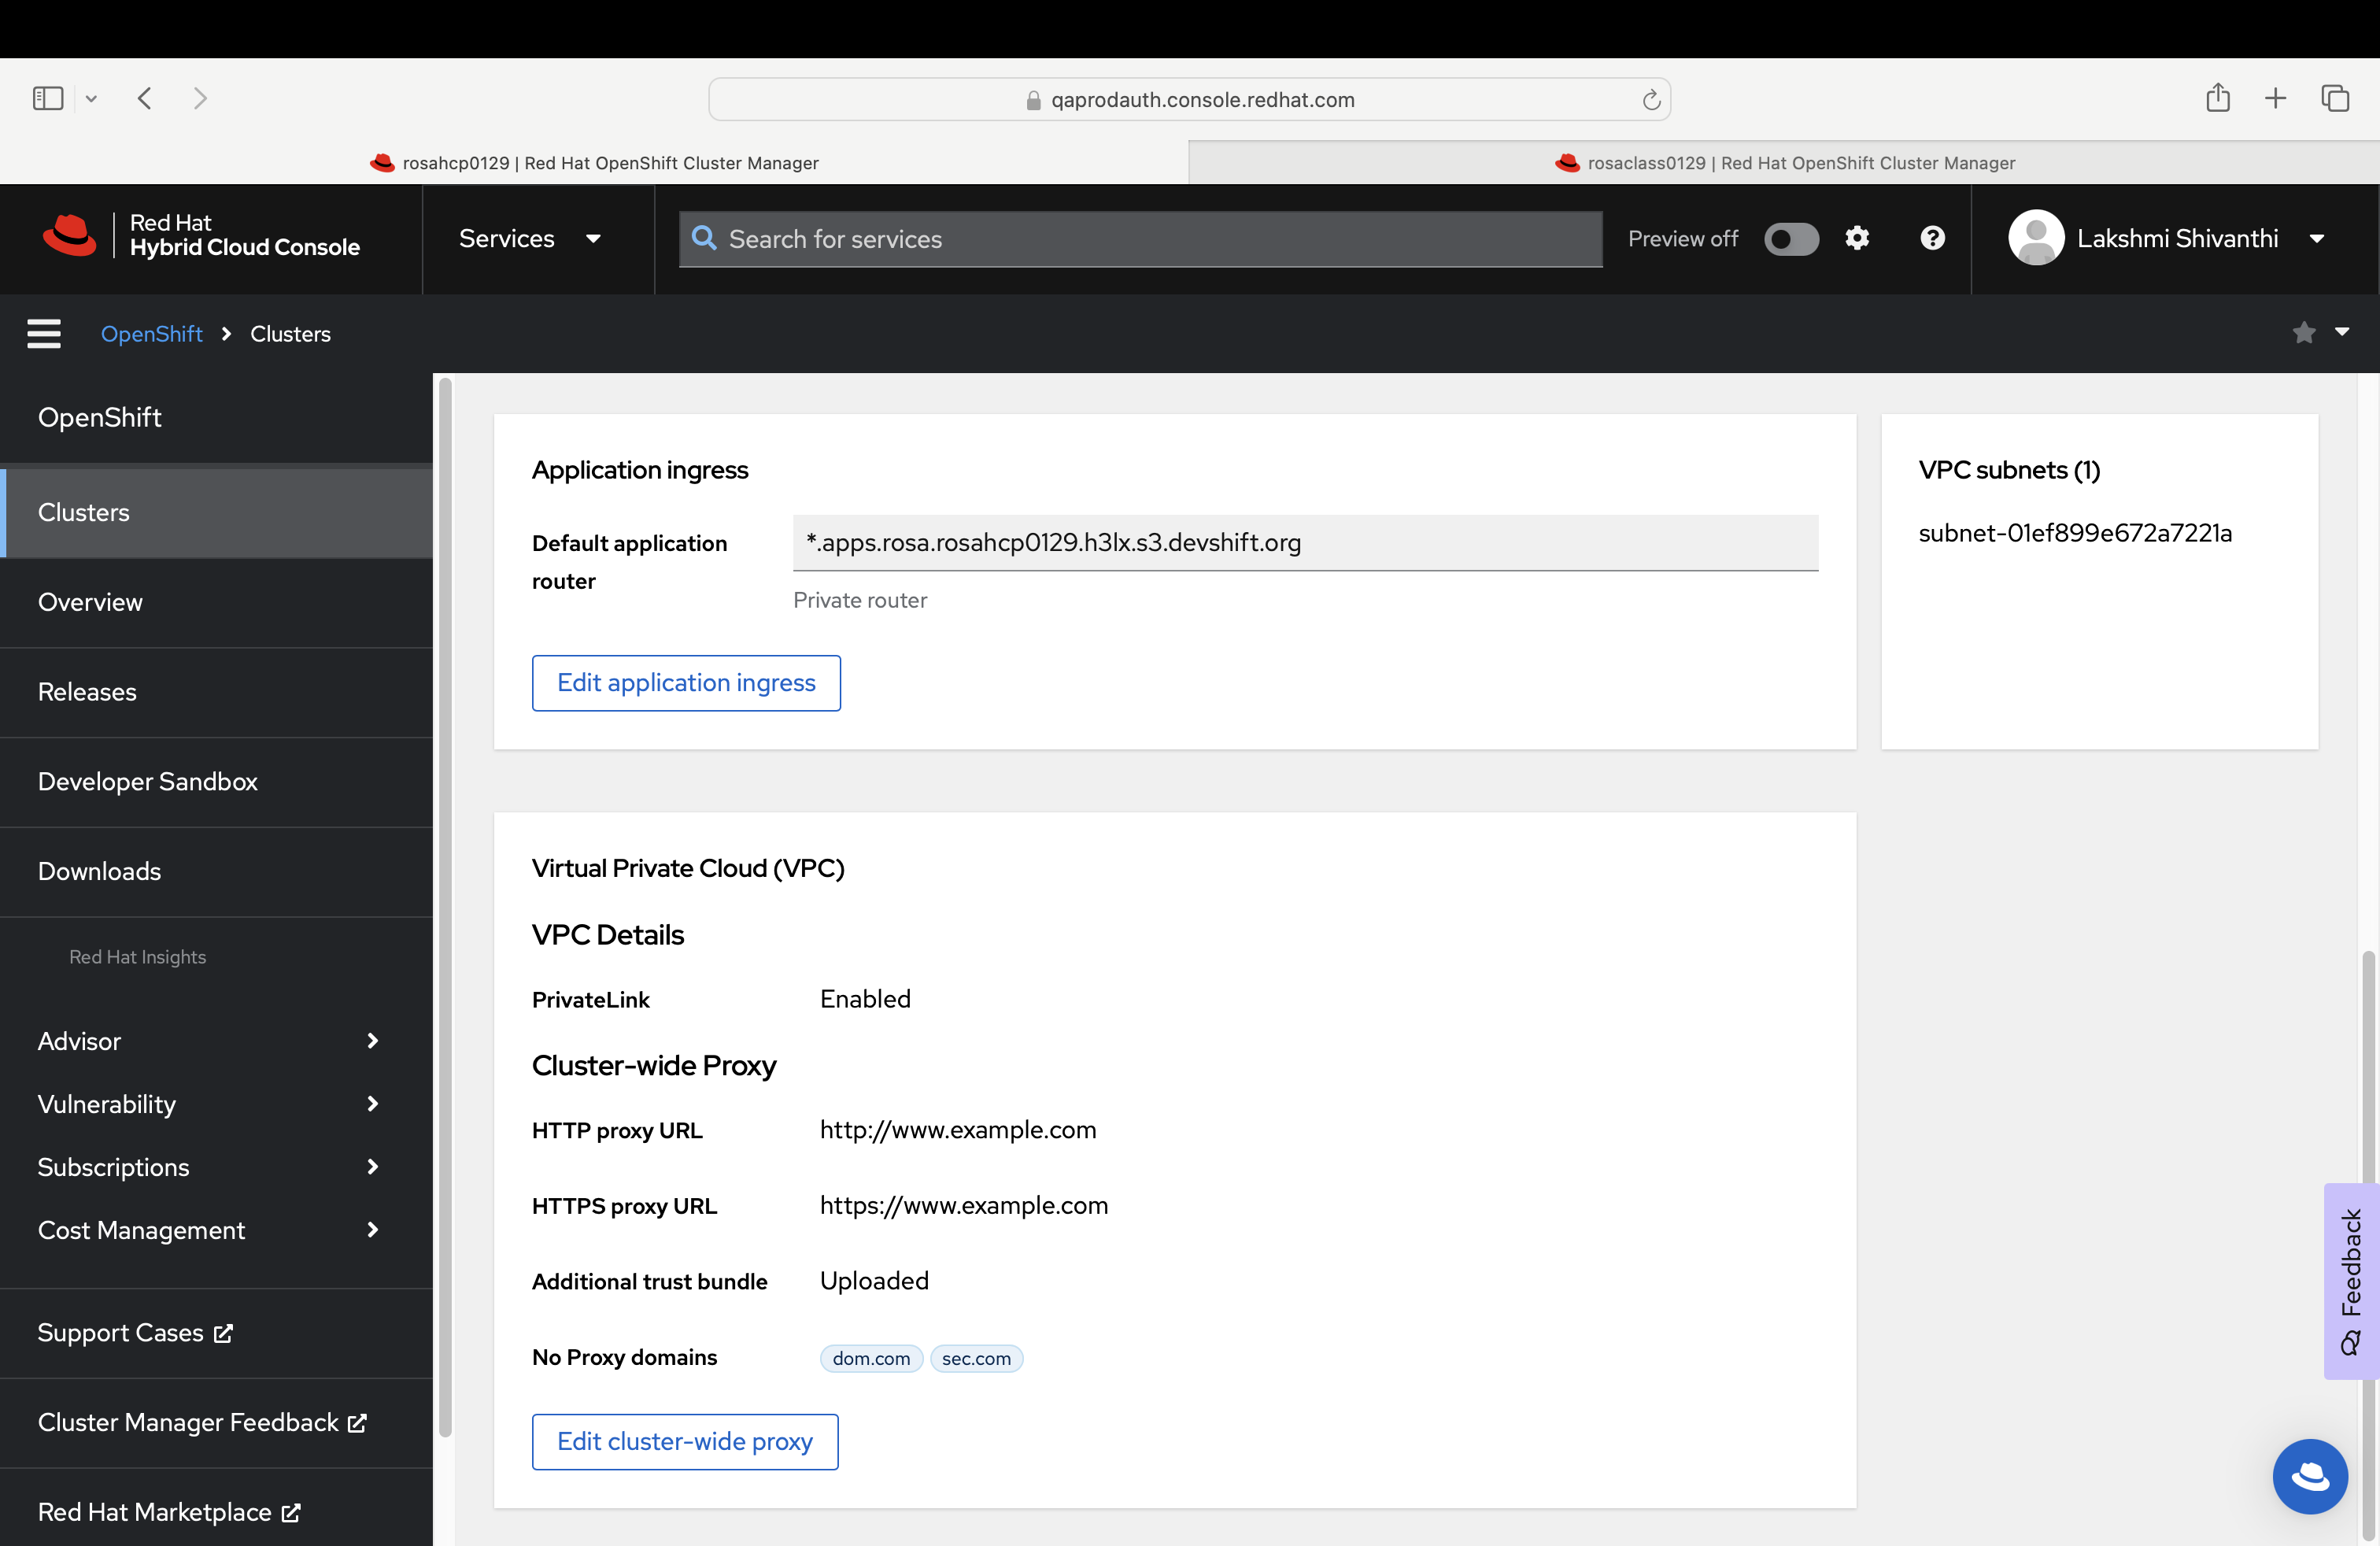Open the chat assistant bubble icon

(x=2309, y=1476)
